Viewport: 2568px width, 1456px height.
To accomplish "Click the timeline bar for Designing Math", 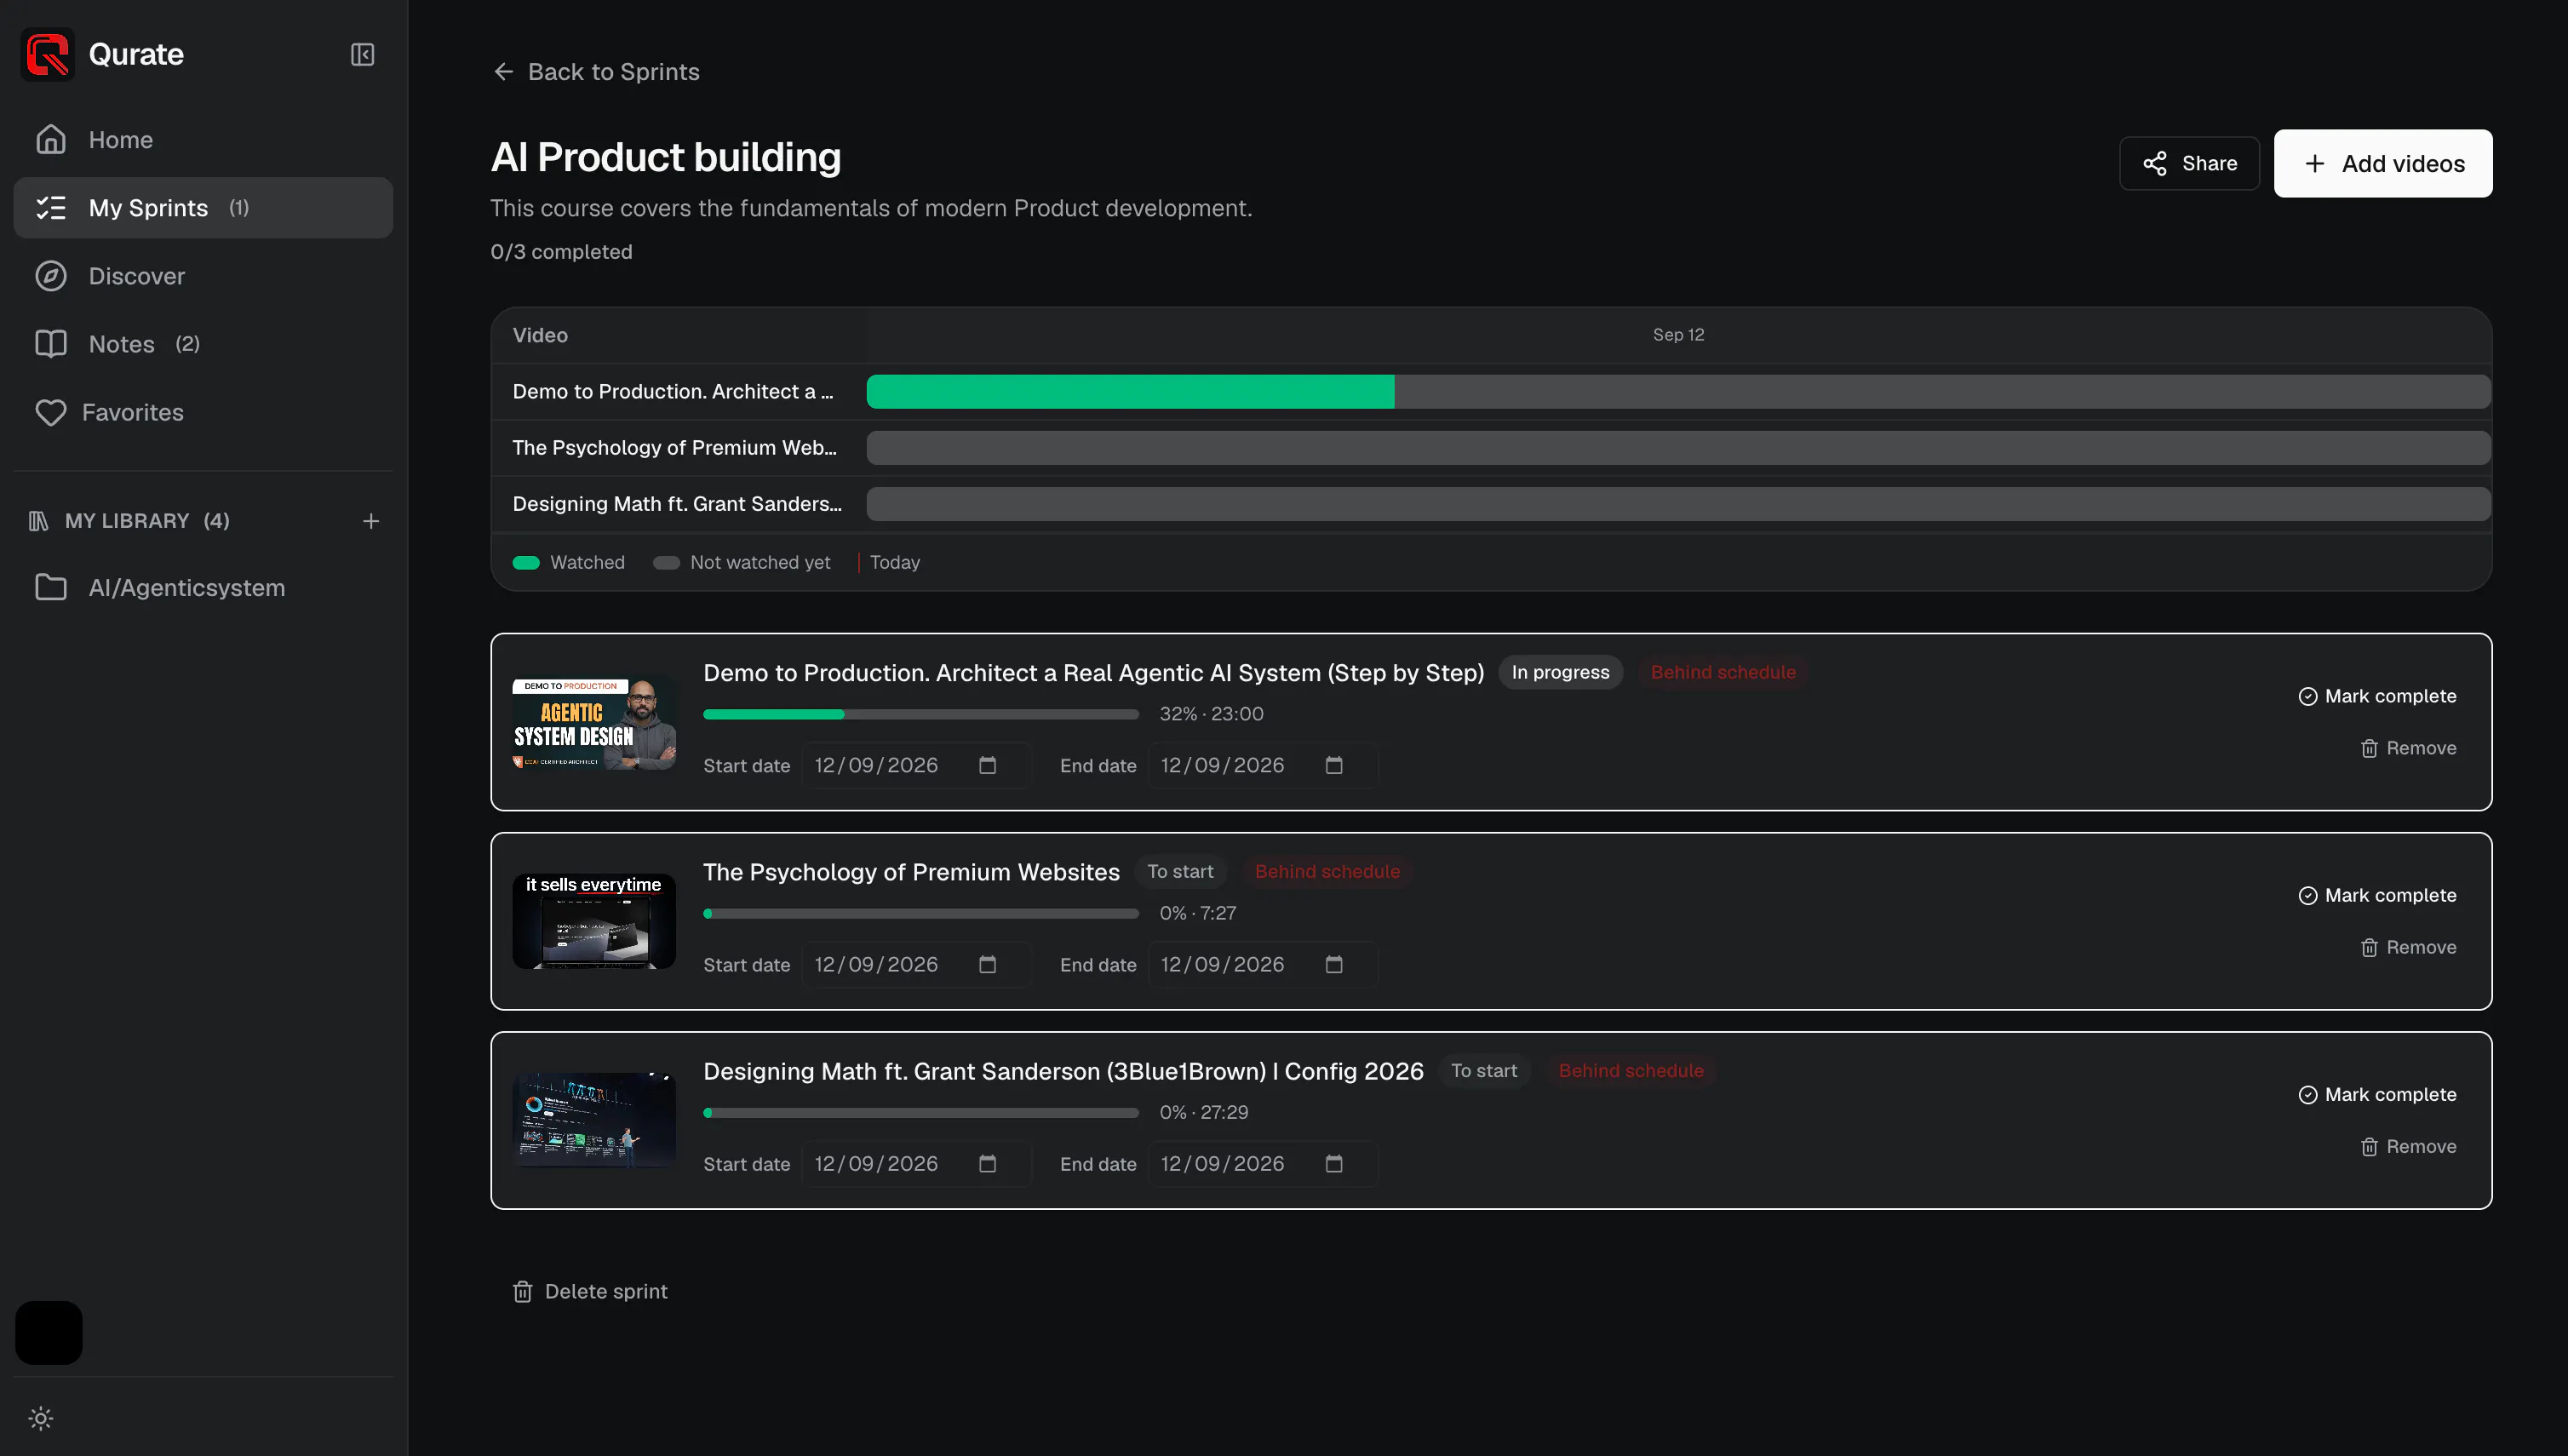I will pos(1678,504).
